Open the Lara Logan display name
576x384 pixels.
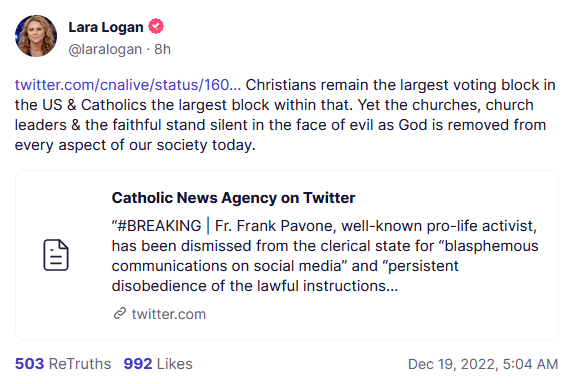(106, 27)
